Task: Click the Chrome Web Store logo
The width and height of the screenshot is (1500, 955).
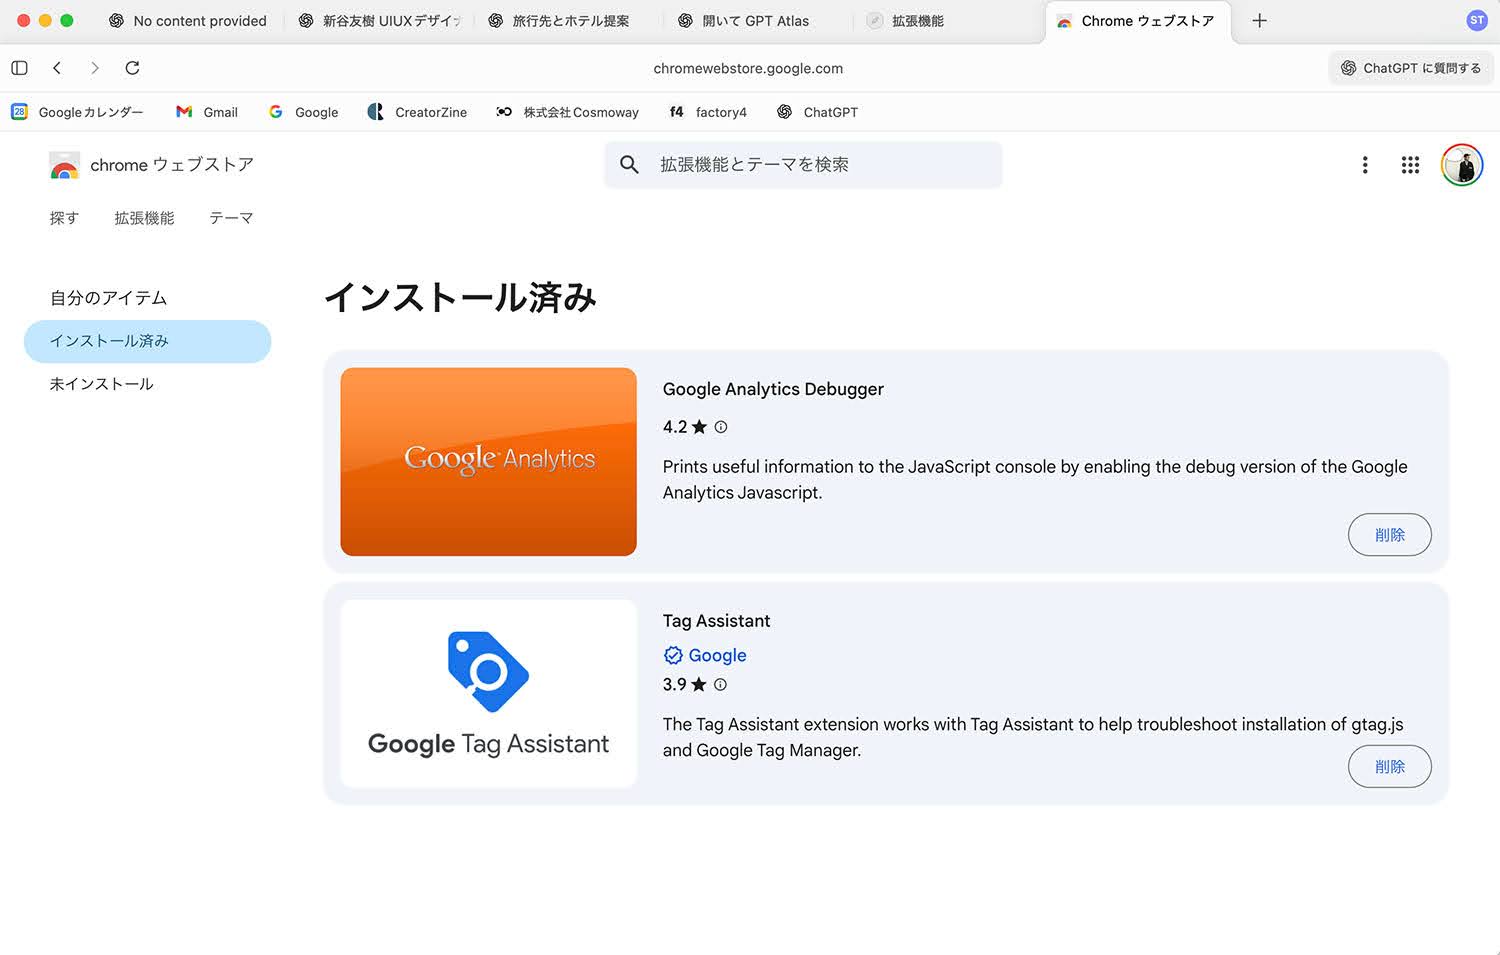Action: click(65, 166)
